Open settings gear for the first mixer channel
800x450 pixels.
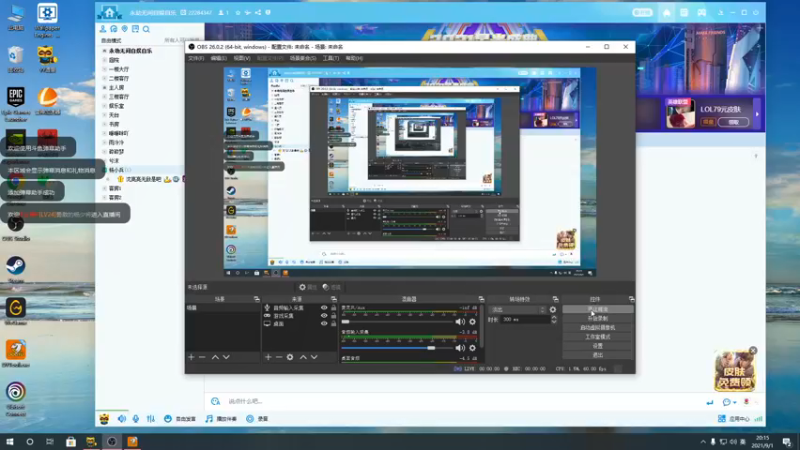(472, 322)
